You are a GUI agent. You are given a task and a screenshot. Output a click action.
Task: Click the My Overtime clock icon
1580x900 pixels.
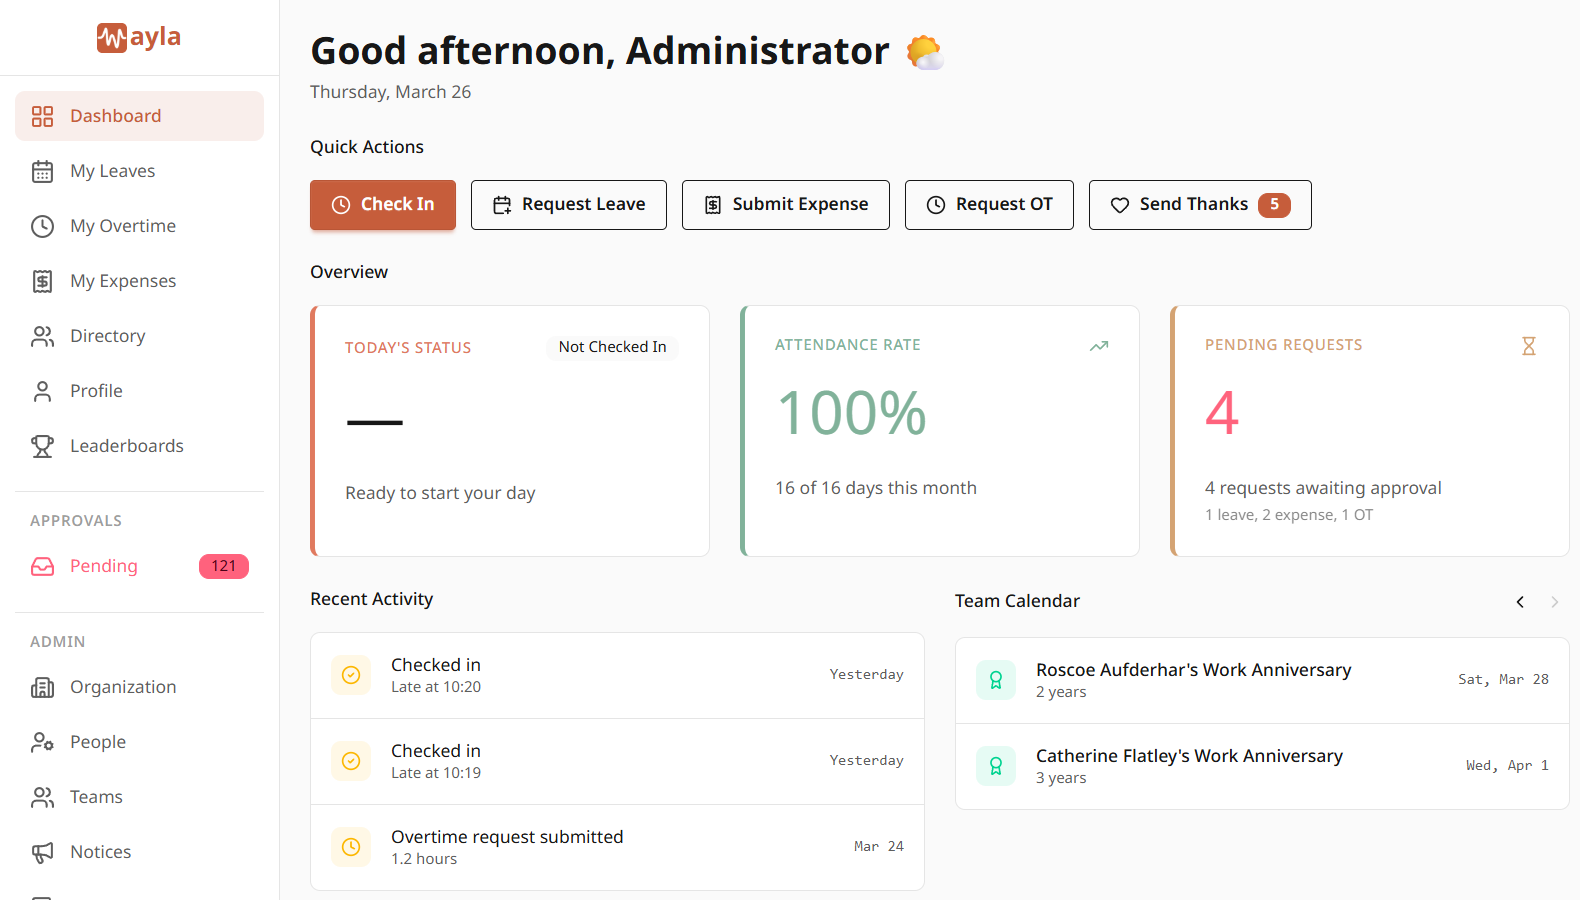(42, 226)
